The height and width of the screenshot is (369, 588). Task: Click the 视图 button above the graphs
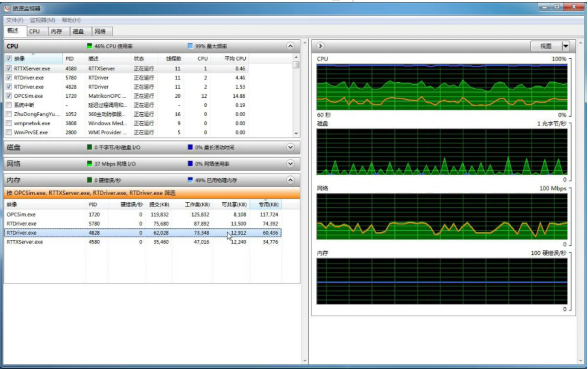(546, 46)
